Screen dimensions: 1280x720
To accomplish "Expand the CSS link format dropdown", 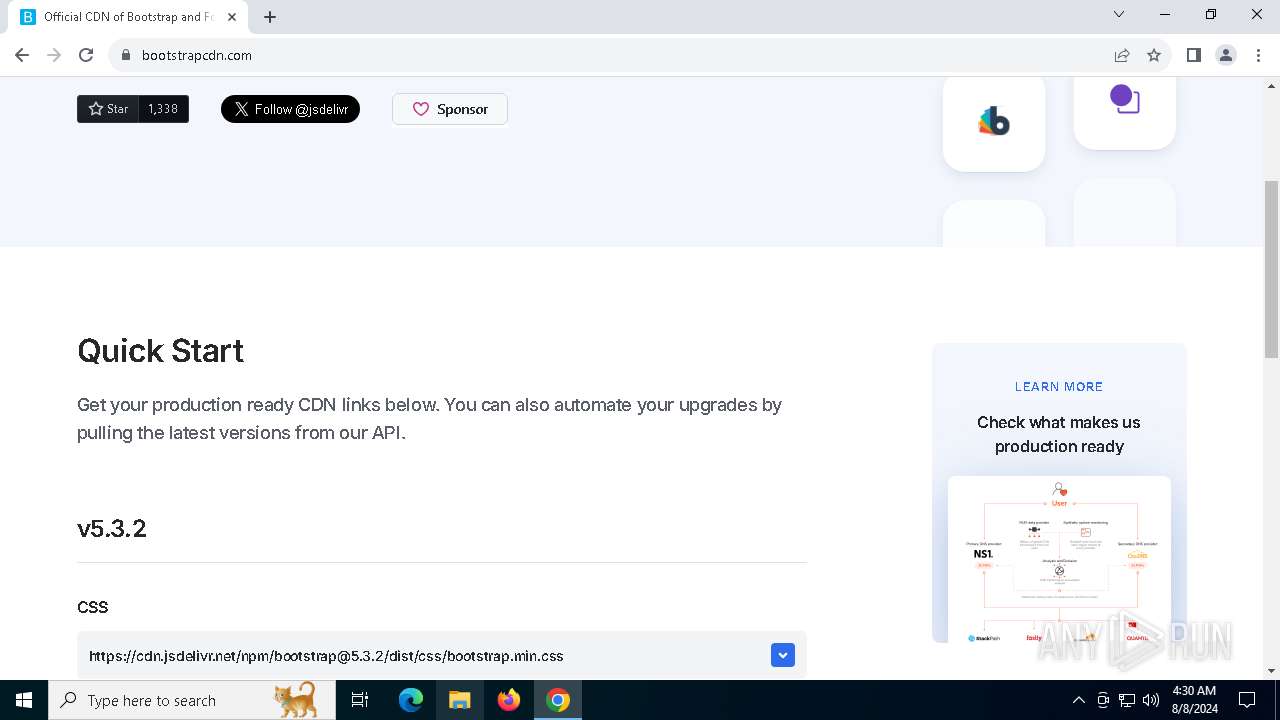I will (783, 655).
